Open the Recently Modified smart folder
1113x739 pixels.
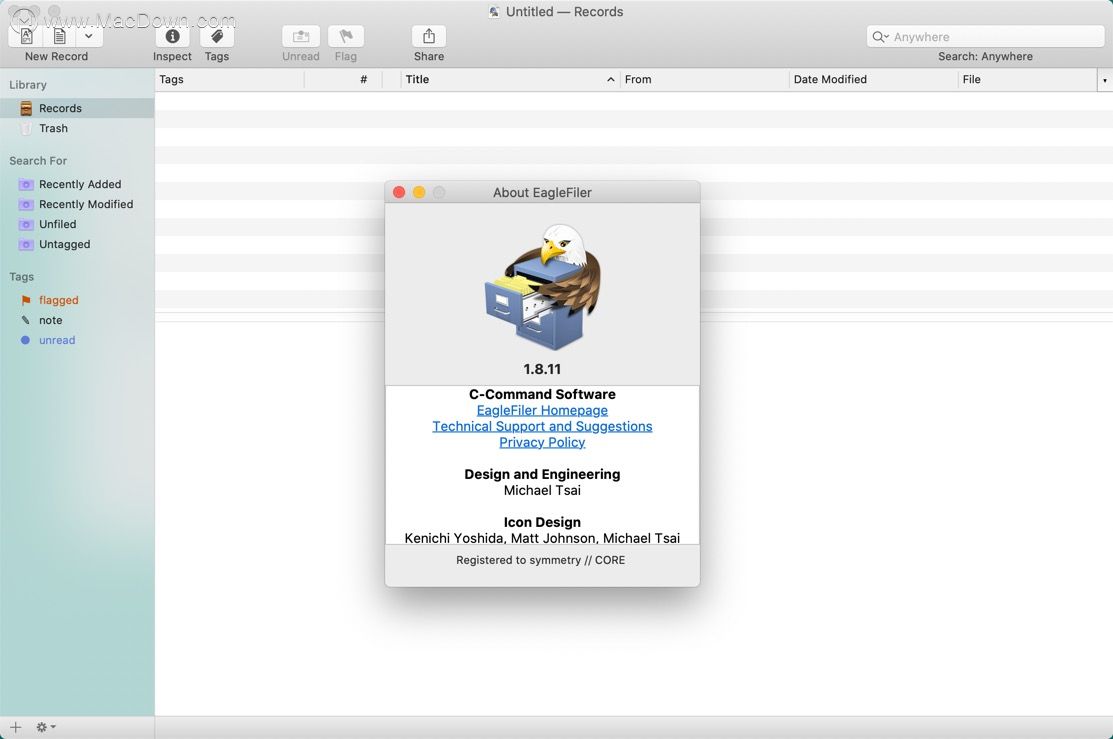coord(77,204)
